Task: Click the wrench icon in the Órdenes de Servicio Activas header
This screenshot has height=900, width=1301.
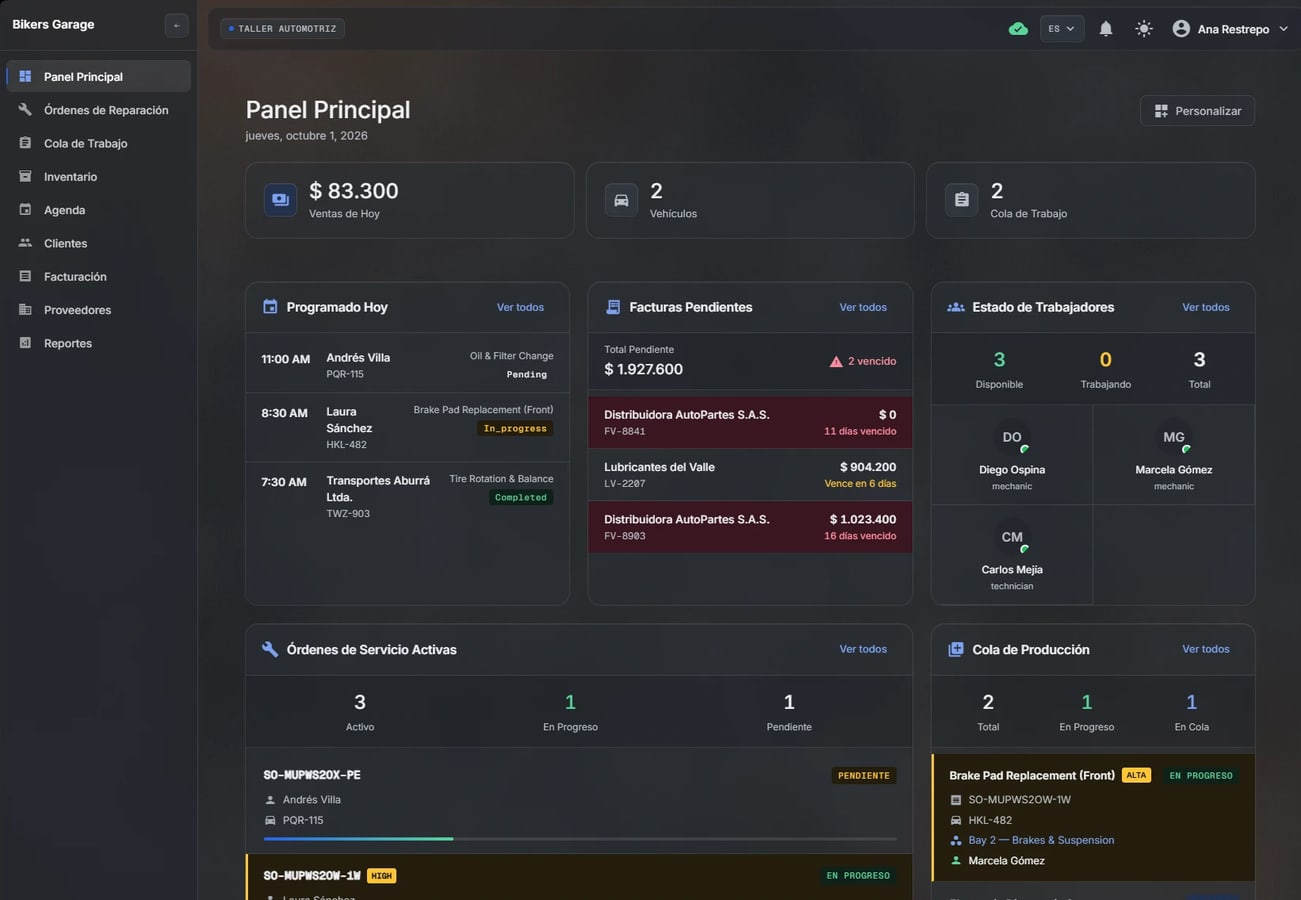Action: tap(270, 649)
